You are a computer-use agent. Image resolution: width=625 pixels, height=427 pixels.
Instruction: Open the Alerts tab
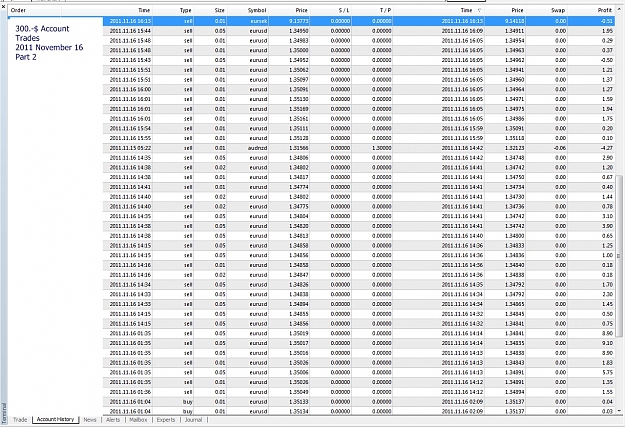(113, 420)
